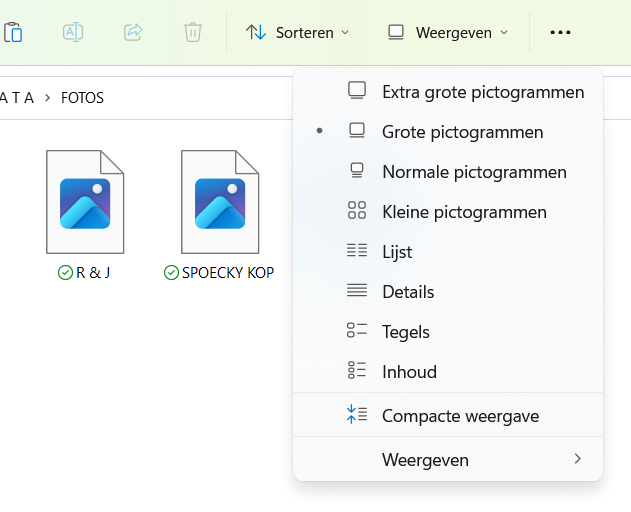Collapse the Weergeven toolbar dropdown
The image size is (631, 512).
tap(448, 32)
